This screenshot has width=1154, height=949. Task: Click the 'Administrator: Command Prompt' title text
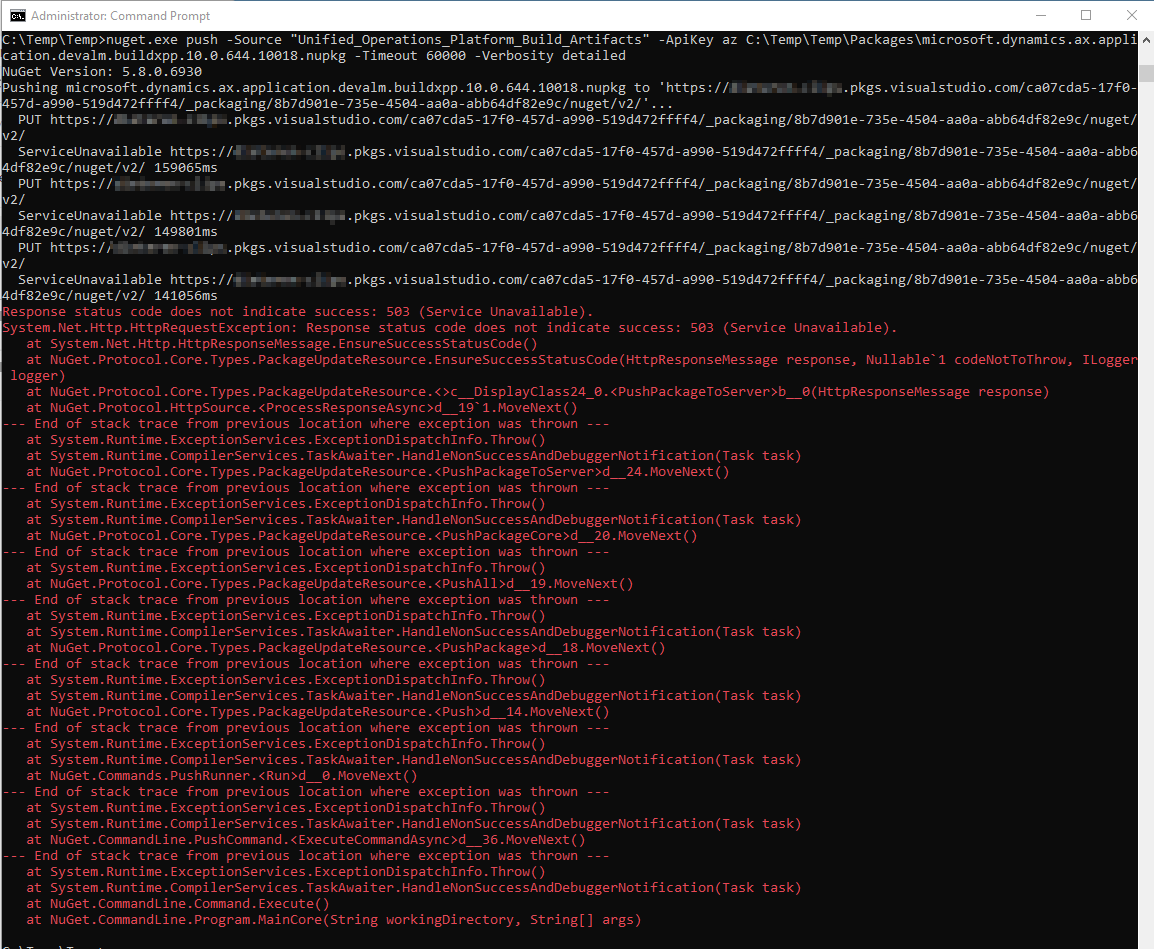[x=121, y=15]
